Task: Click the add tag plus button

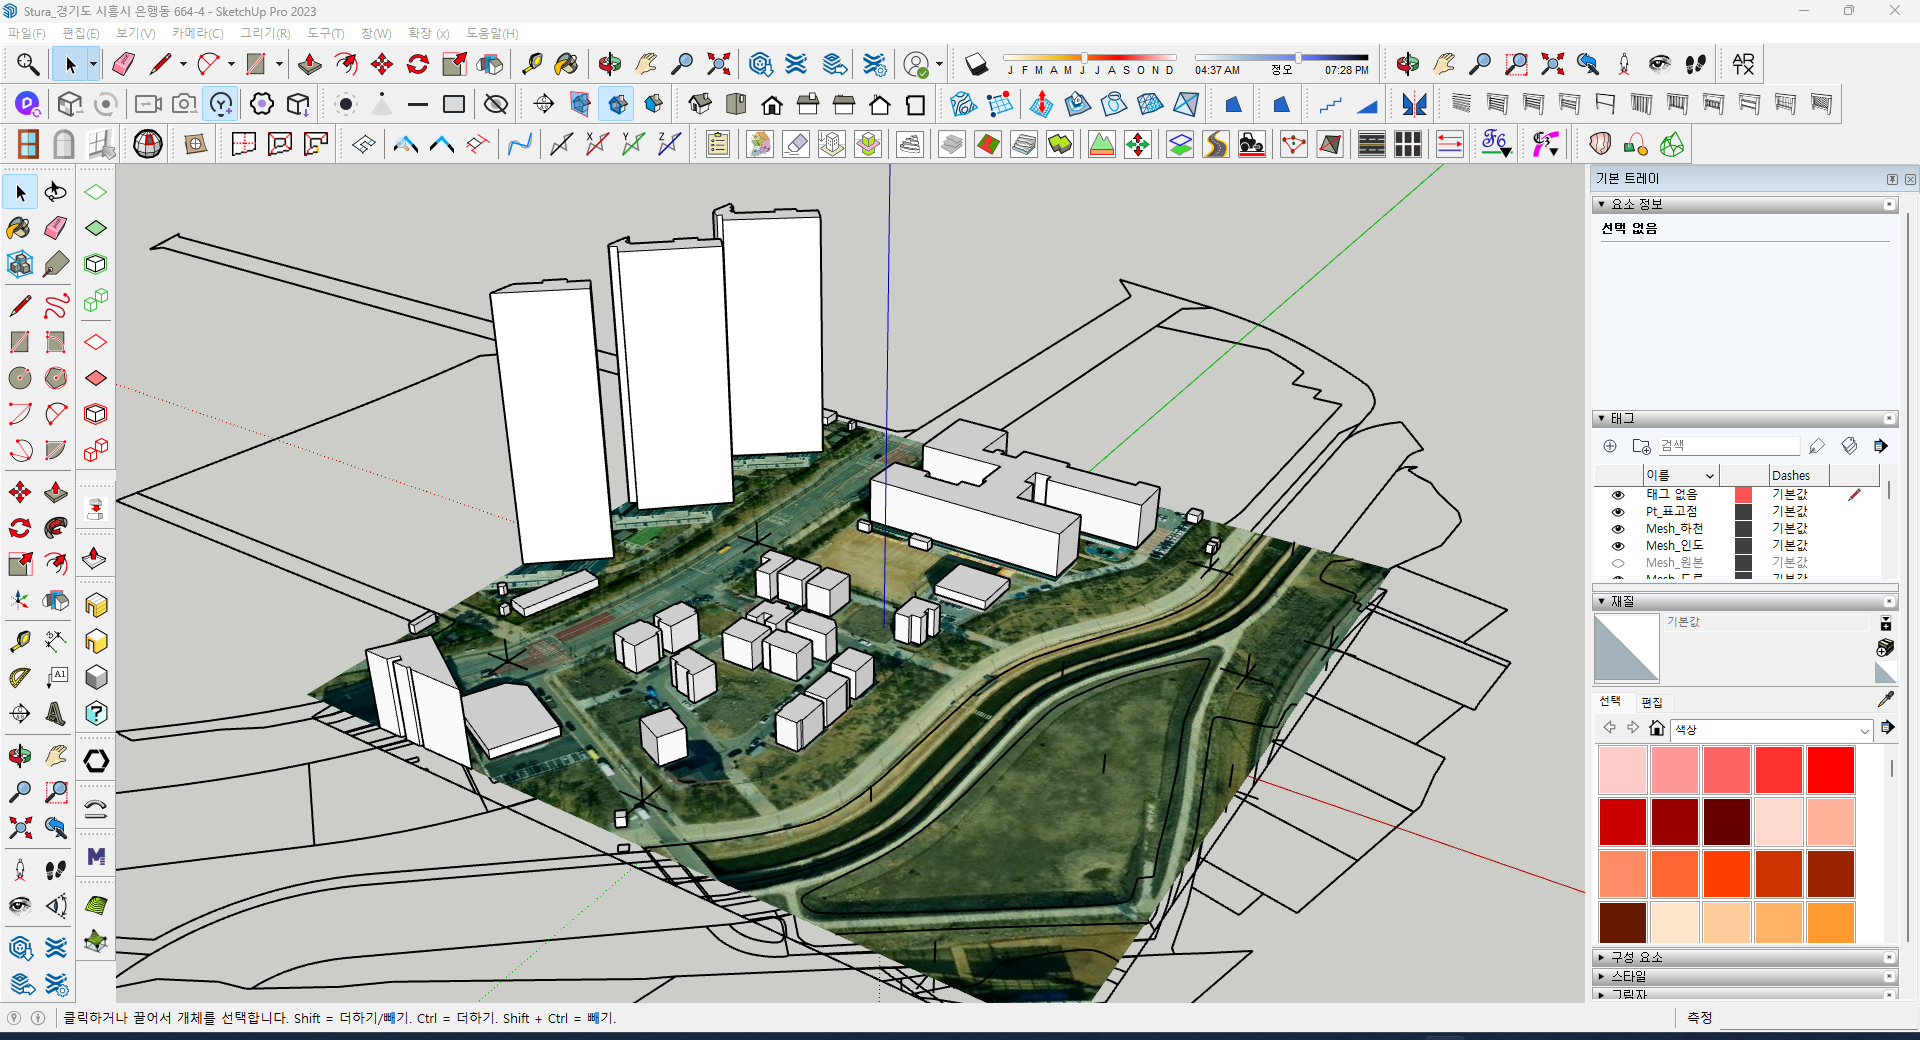Action: click(1610, 446)
